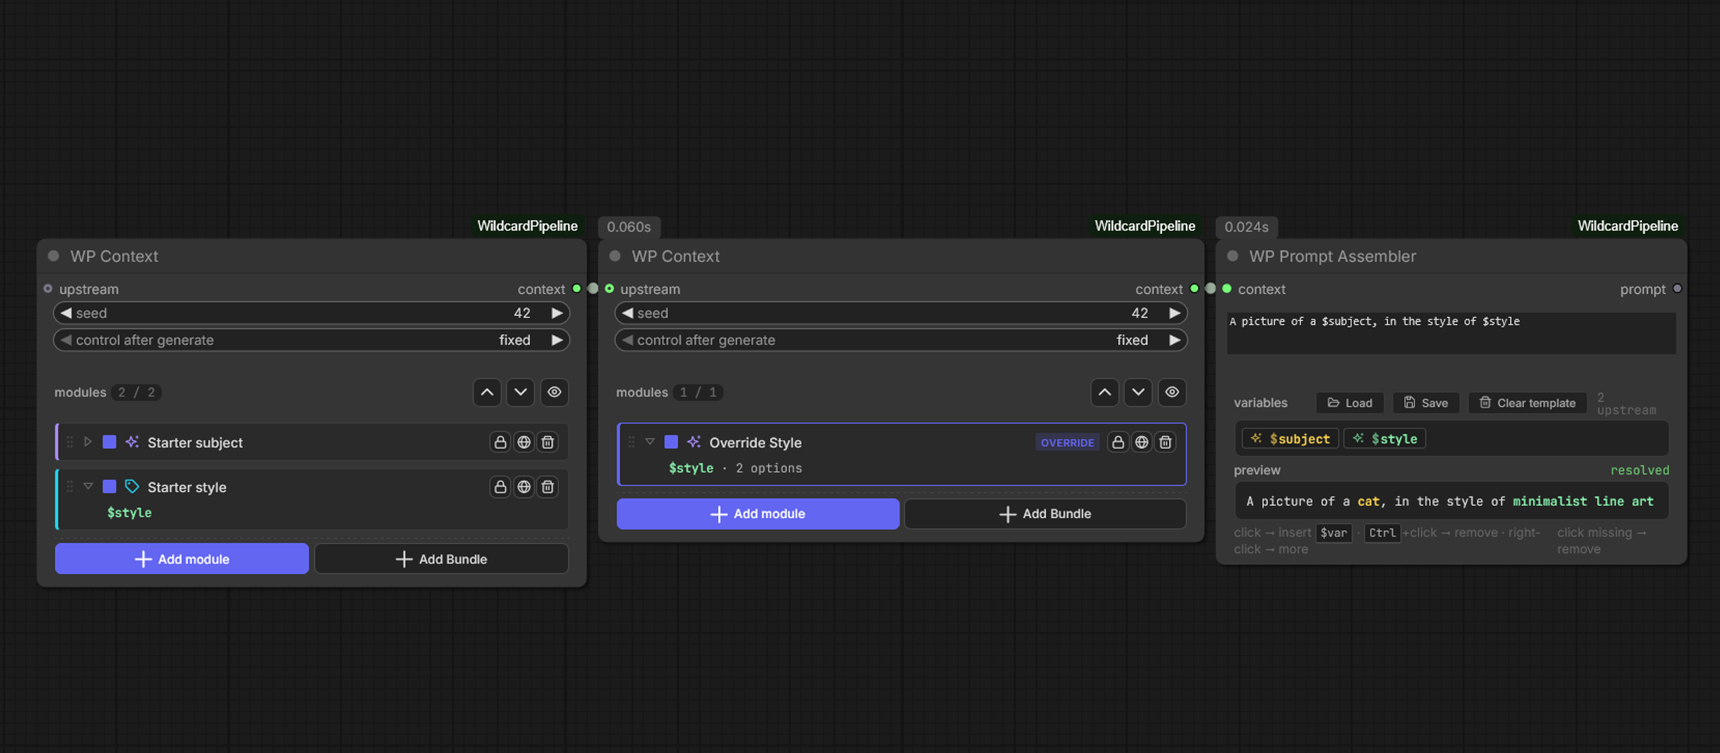Lock the Override Style module
The image size is (1720, 753).
pos(1118,442)
